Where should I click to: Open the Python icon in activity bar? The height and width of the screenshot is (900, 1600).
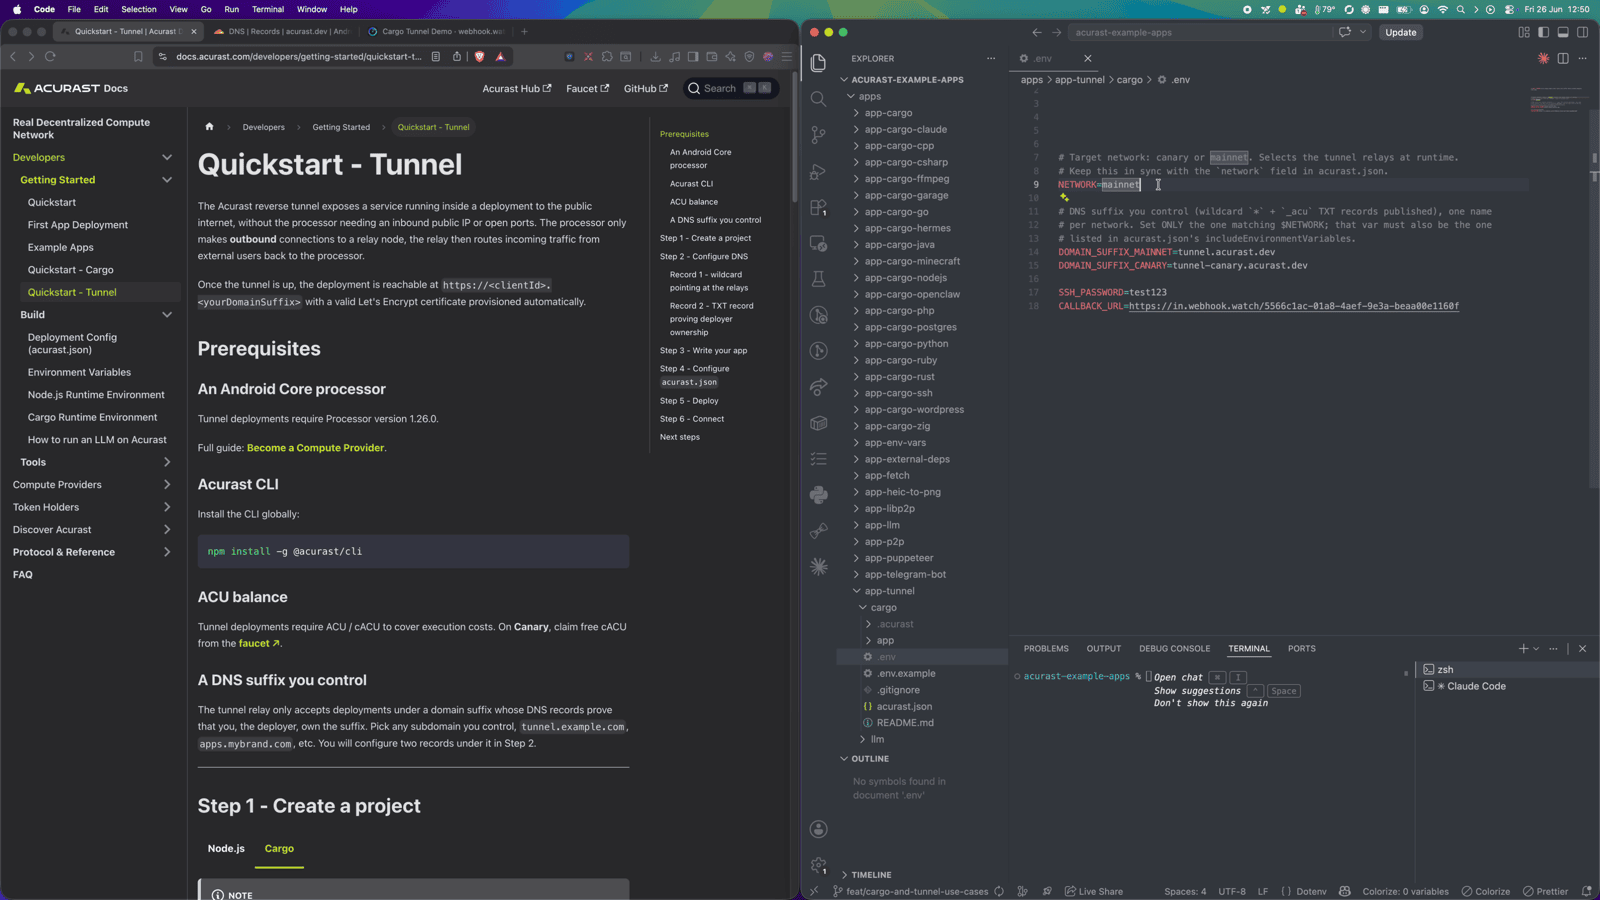[818, 495]
